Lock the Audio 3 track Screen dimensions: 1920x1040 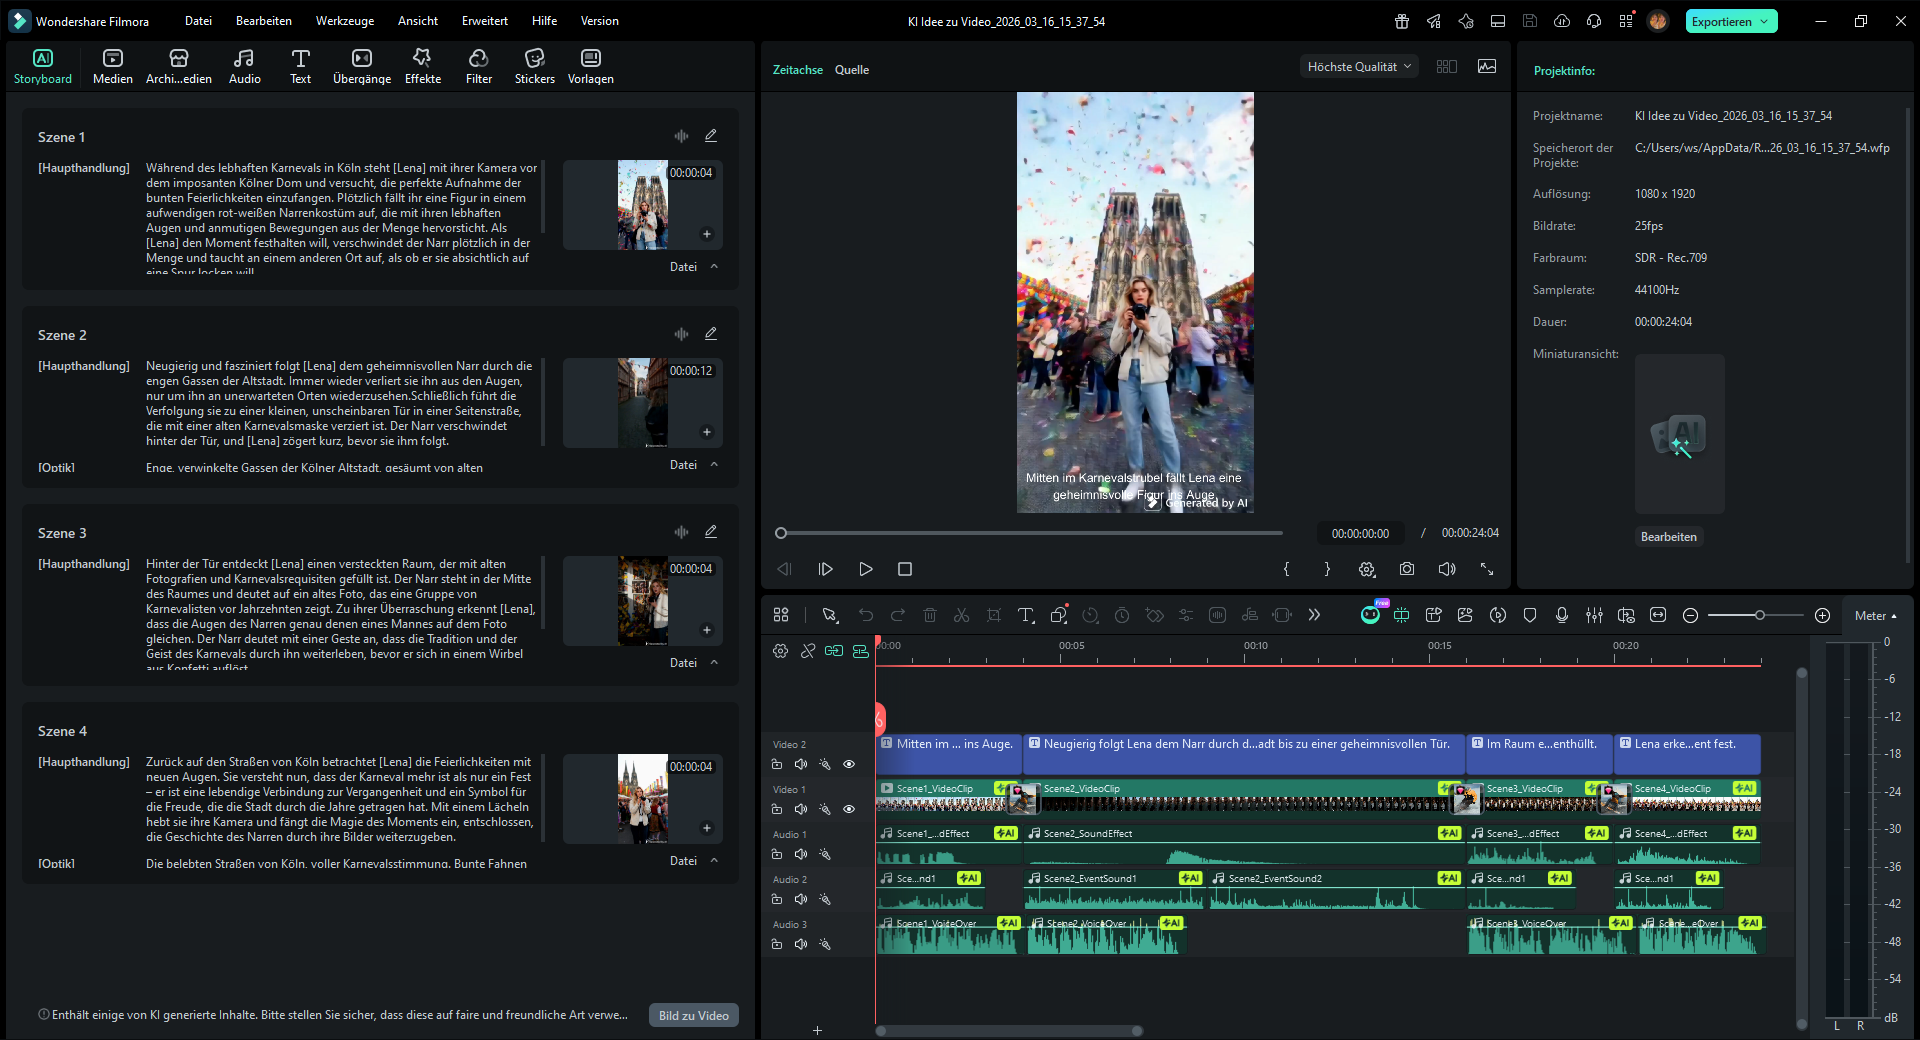777,944
